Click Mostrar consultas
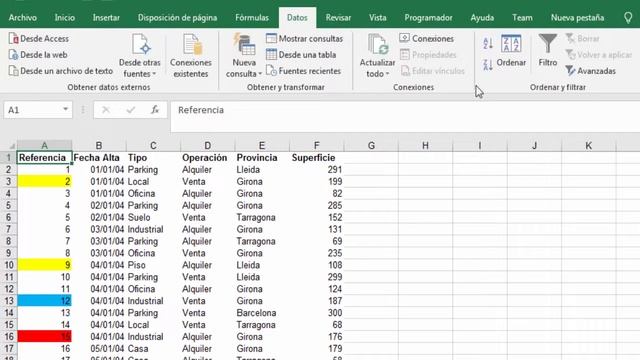Viewport: 640px width, 360px height. click(x=304, y=39)
